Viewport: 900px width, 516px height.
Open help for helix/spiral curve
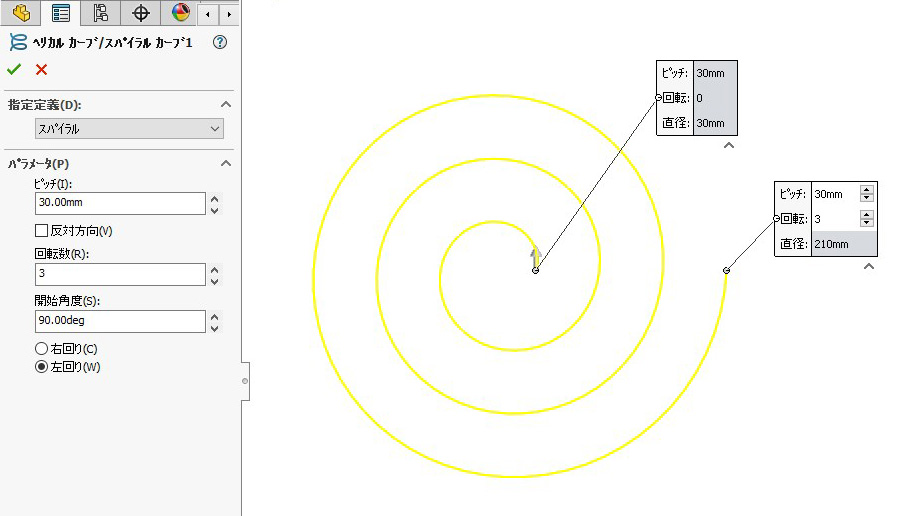click(x=220, y=42)
